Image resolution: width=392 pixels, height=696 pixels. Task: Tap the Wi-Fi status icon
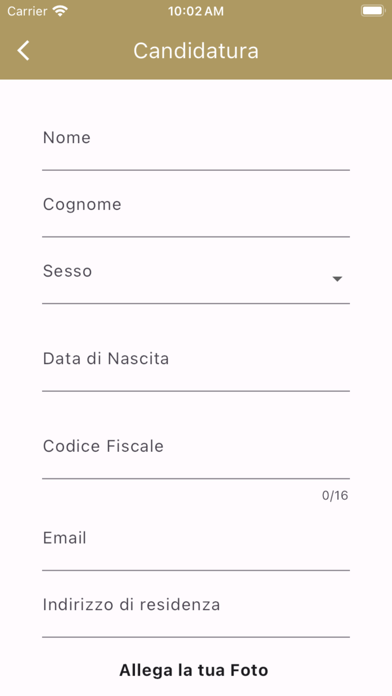[x=59, y=11]
